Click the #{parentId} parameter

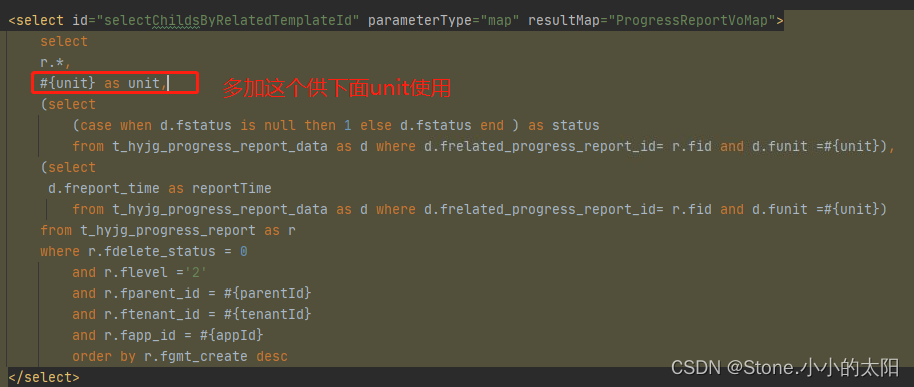pyautogui.click(x=268, y=293)
